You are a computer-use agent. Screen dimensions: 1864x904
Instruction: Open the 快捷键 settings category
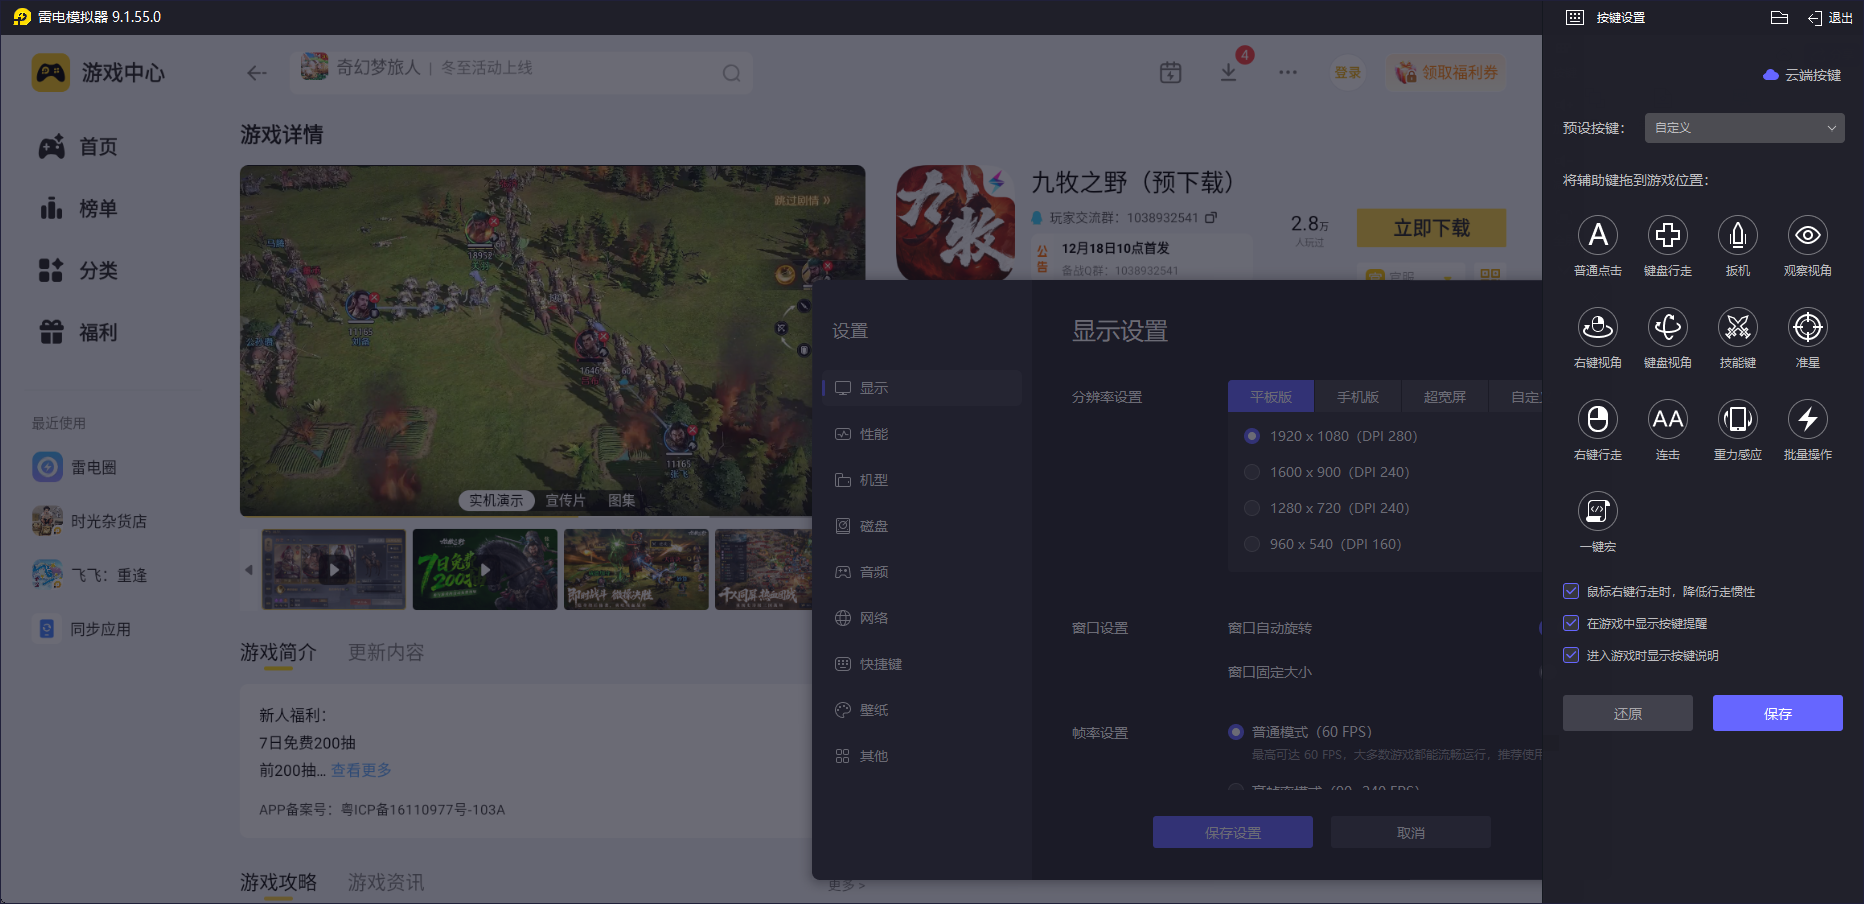click(922, 664)
